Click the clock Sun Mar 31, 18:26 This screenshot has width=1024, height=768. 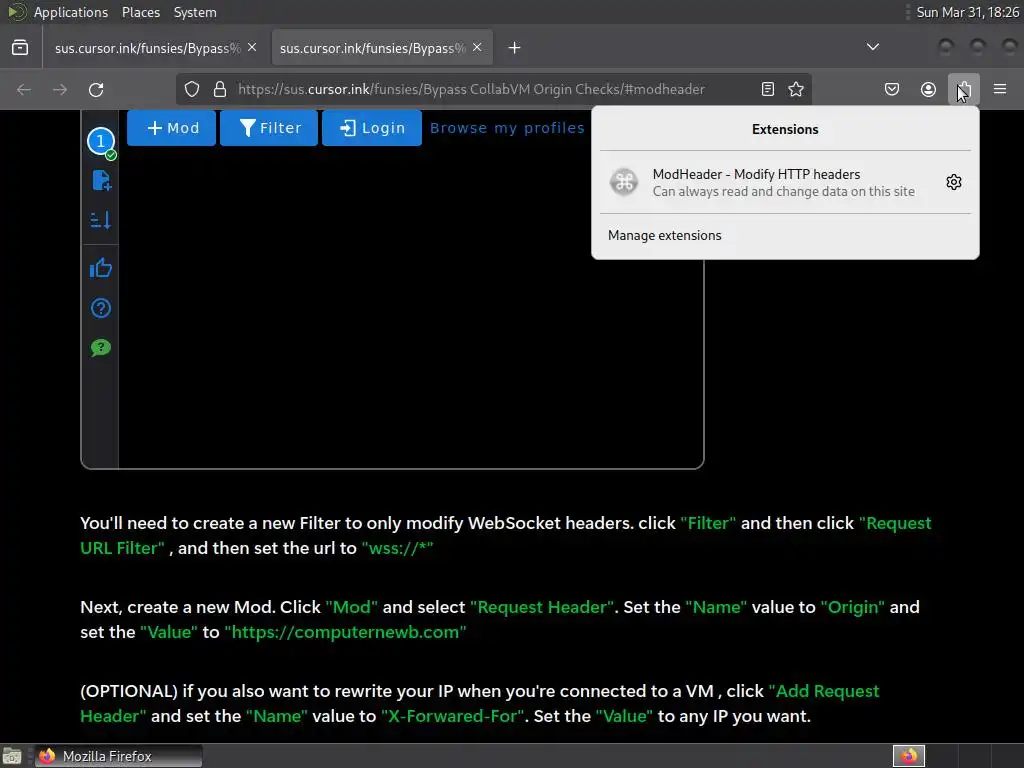pyautogui.click(x=967, y=12)
